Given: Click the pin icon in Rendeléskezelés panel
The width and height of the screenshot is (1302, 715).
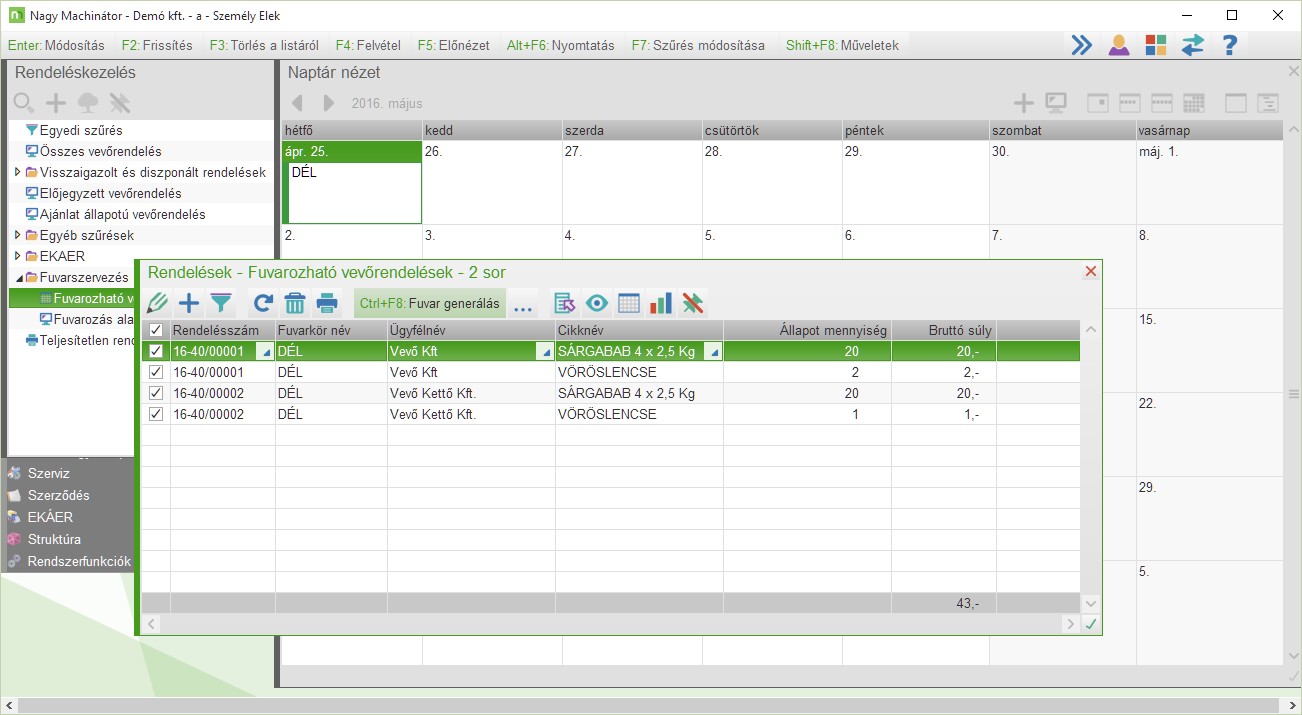Looking at the screenshot, I should (120, 103).
